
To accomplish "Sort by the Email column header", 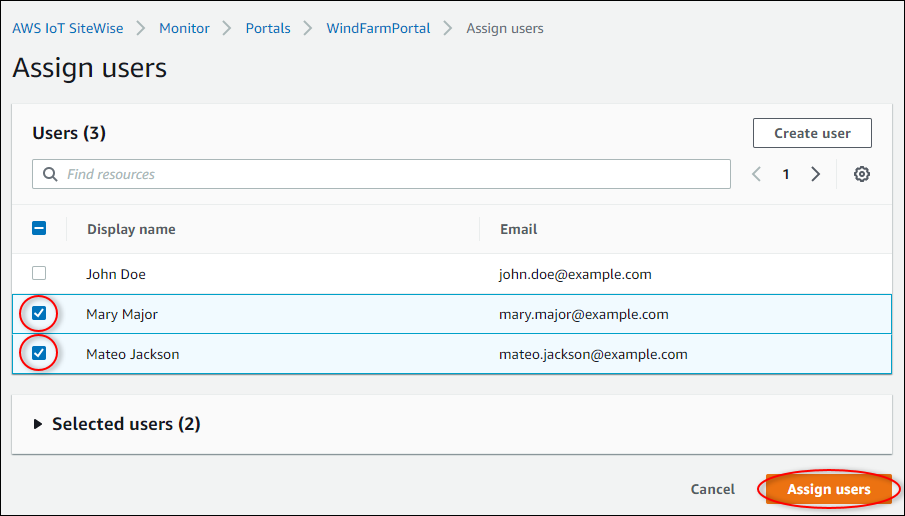I will pos(518,229).
